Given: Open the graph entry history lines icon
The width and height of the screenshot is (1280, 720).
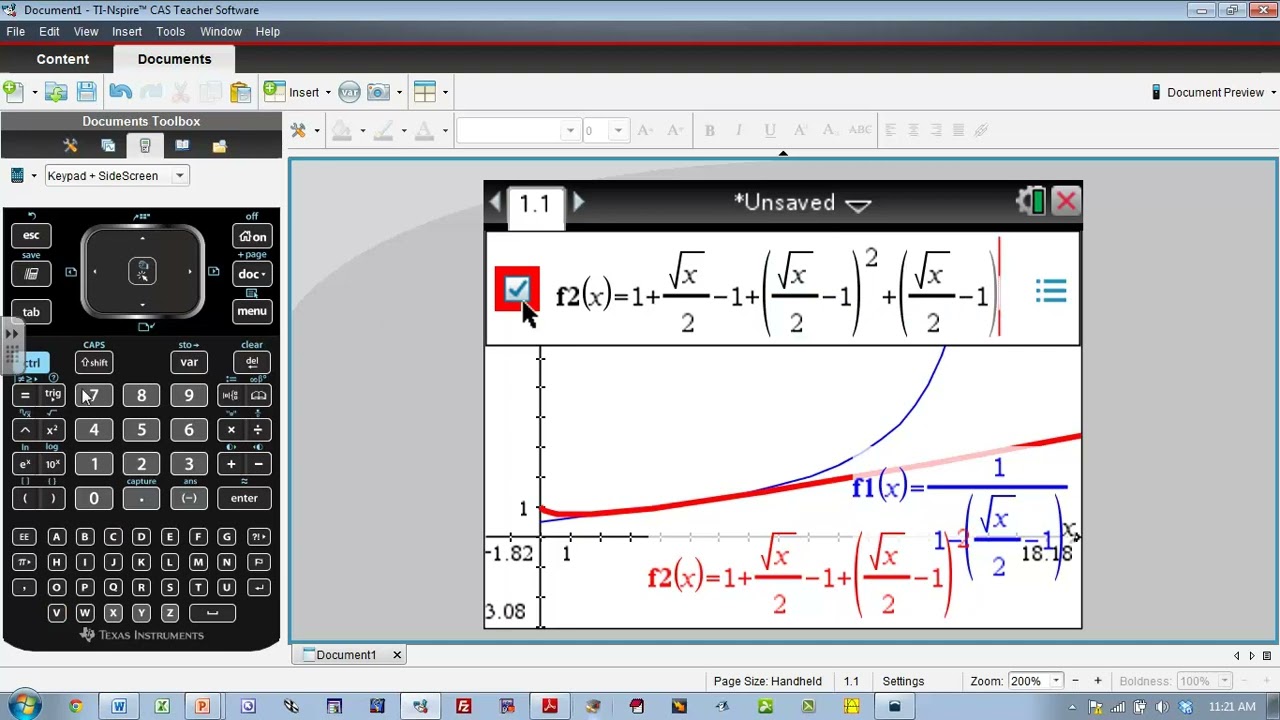Looking at the screenshot, I should coord(1051,291).
